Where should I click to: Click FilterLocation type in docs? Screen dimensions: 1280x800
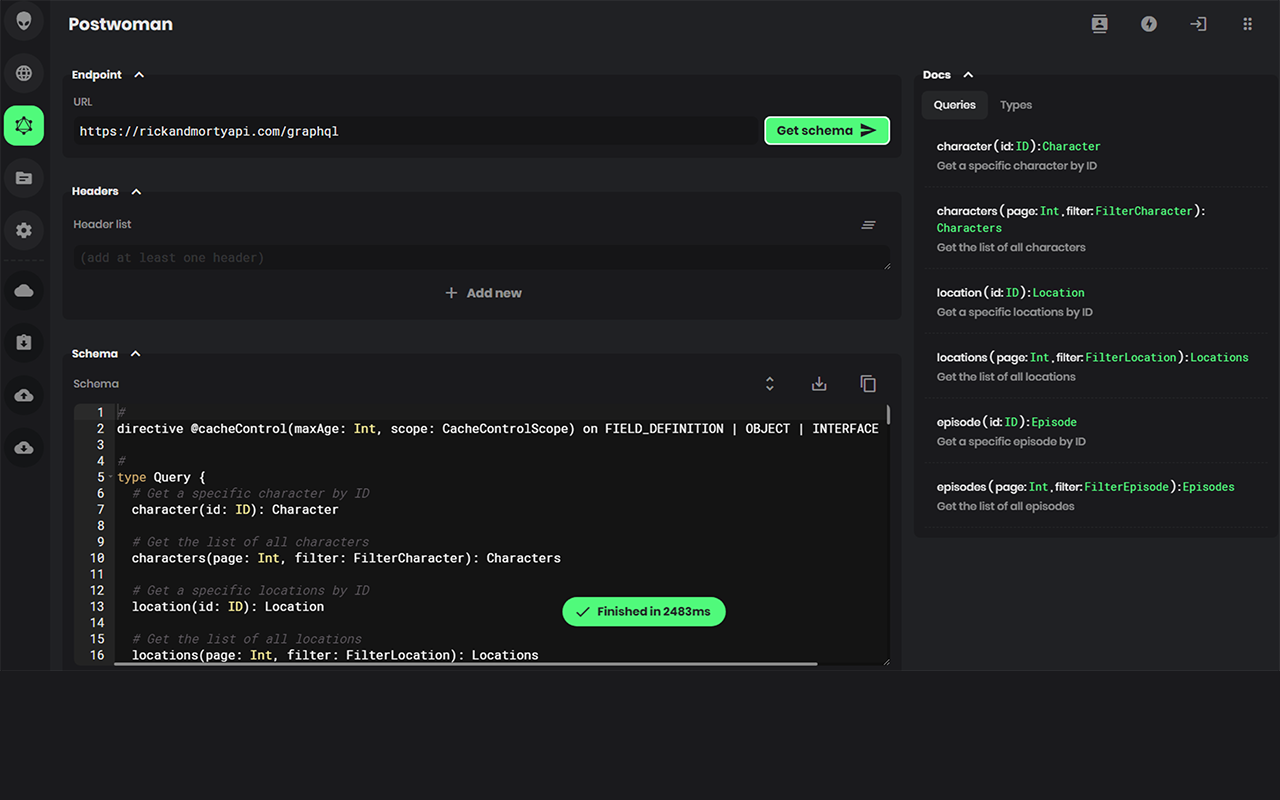1131,357
